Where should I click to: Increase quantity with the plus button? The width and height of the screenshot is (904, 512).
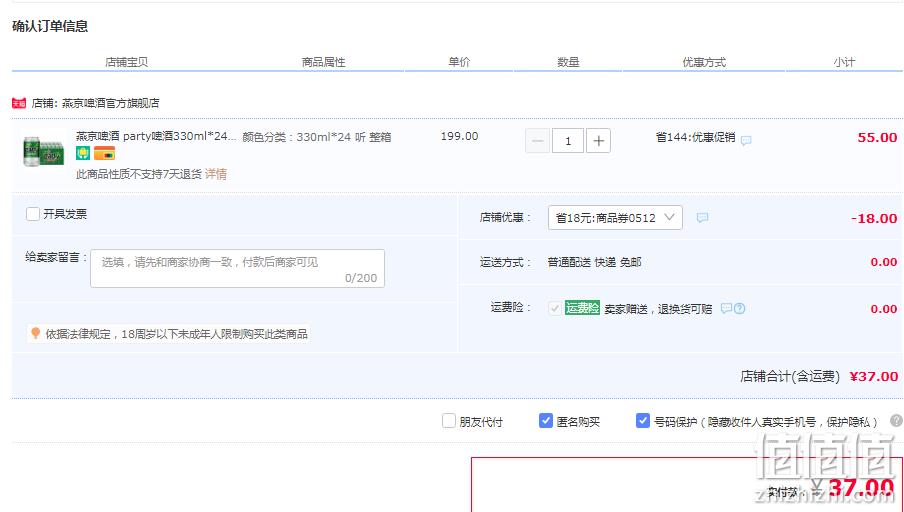tap(598, 141)
